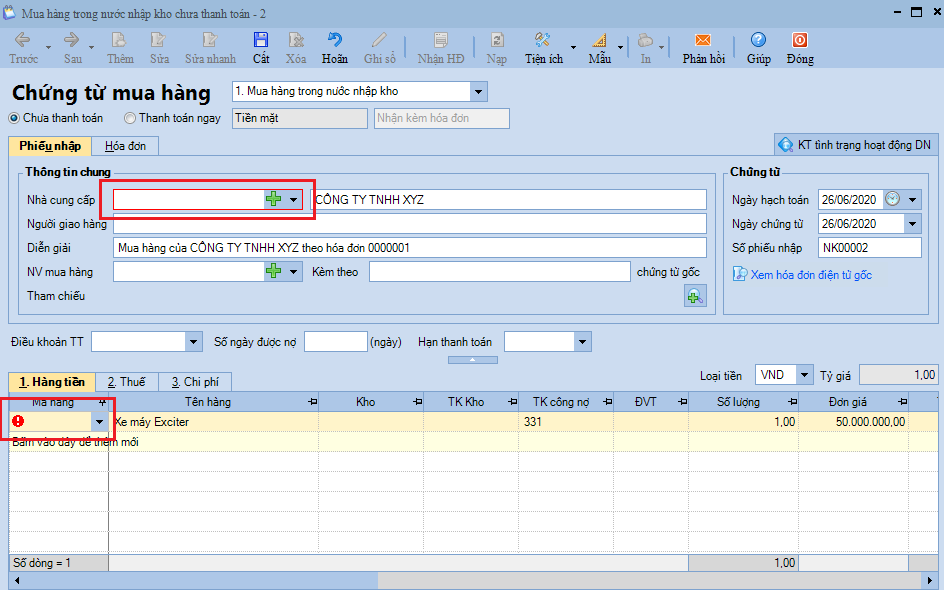
Task: Click the Thêm (add) toolbar icon
Action: 119,40
